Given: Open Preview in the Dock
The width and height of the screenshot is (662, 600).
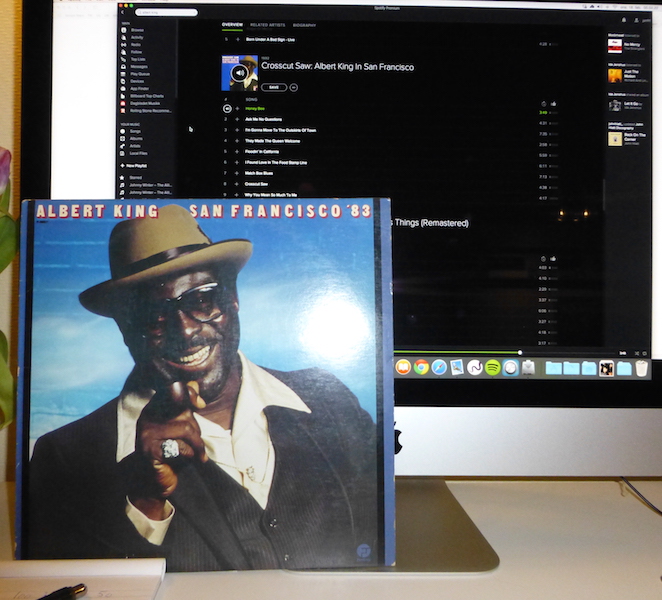Looking at the screenshot, I should pyautogui.click(x=457, y=368).
